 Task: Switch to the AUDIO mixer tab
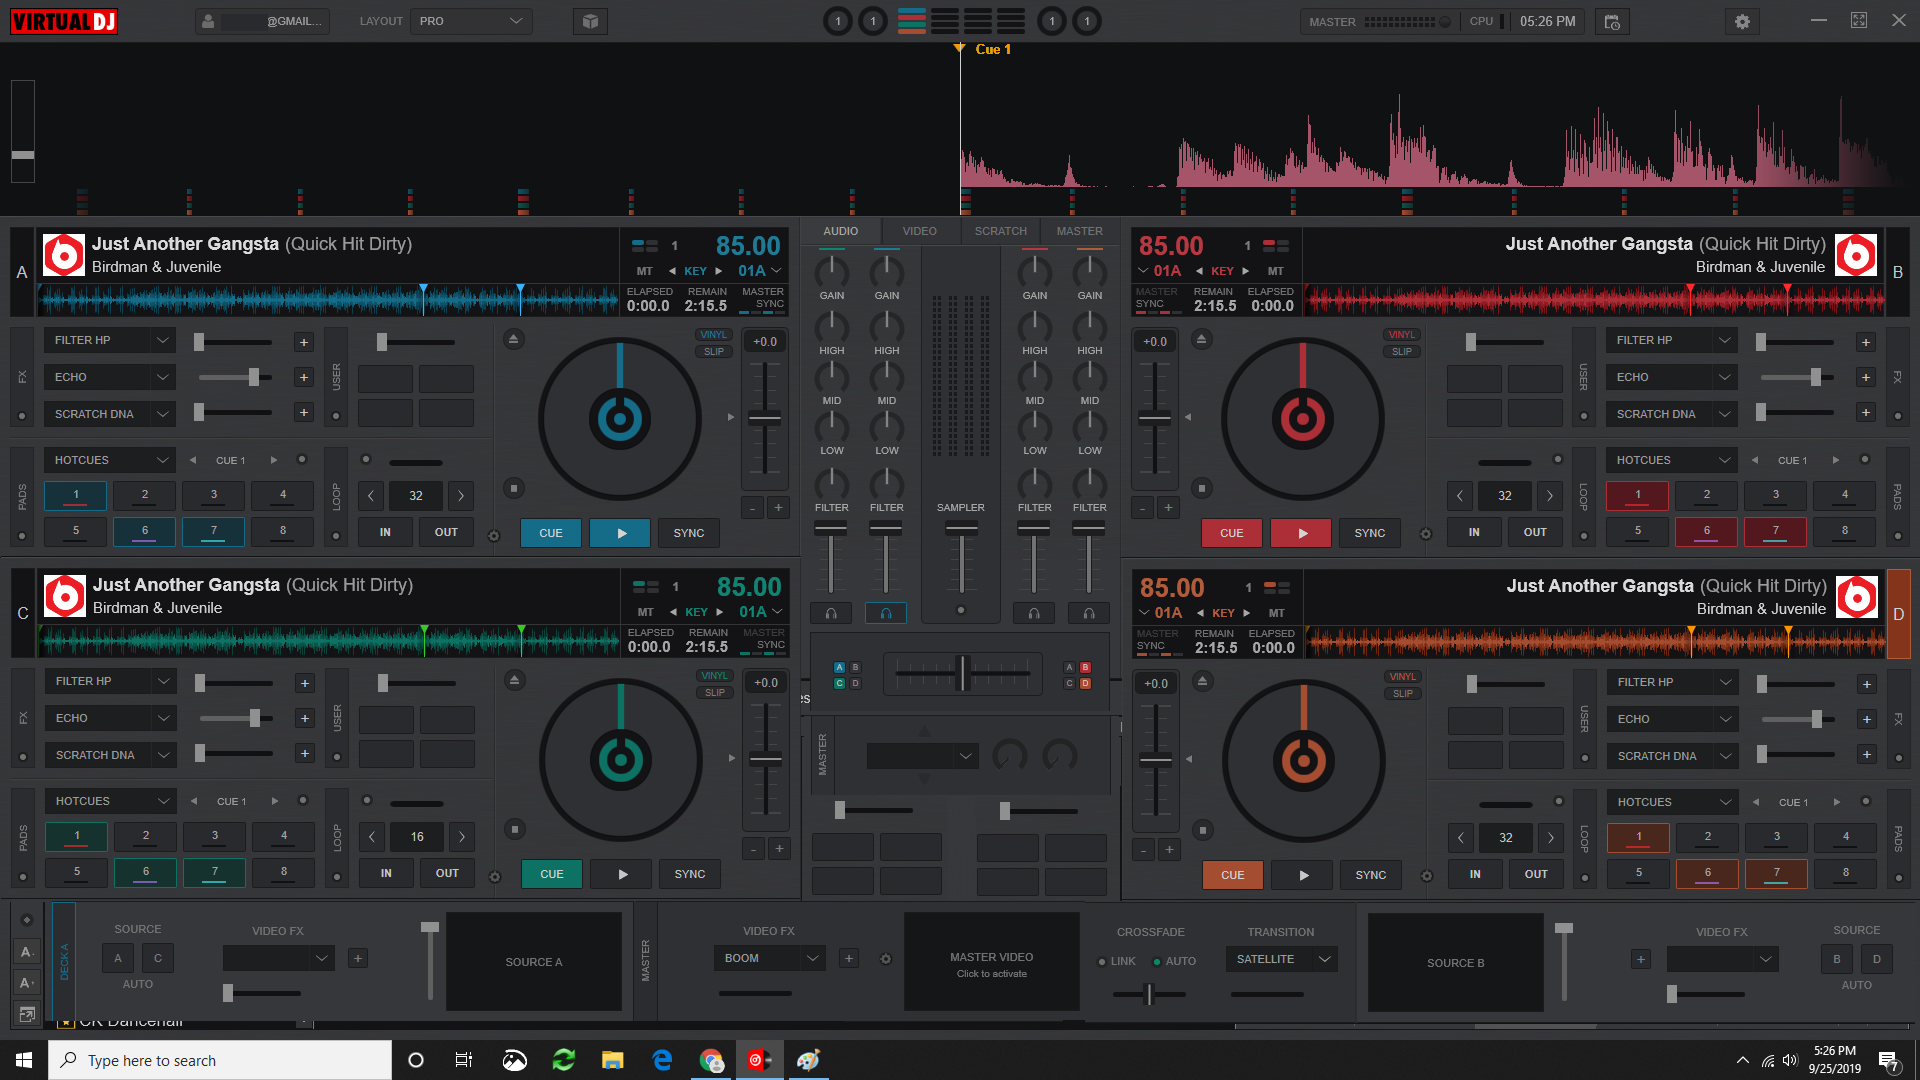(x=840, y=231)
